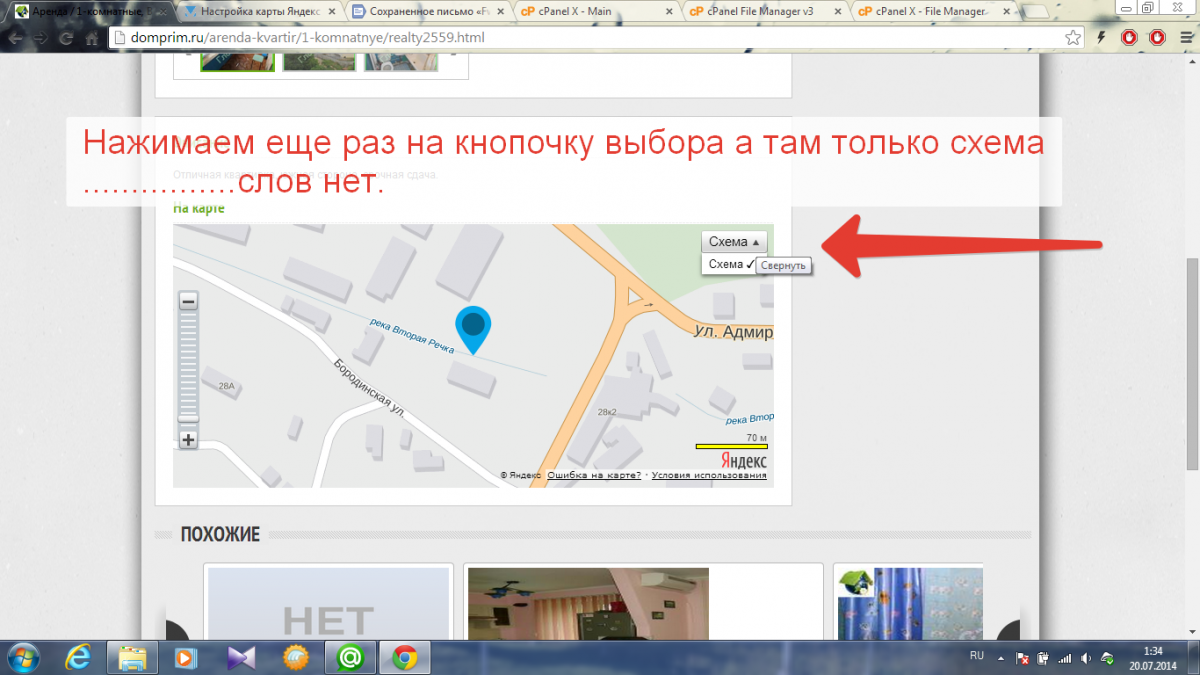Image resolution: width=1200 pixels, height=675 pixels.
Task: Open the green @ mail agent in taskbar
Action: click(x=351, y=657)
